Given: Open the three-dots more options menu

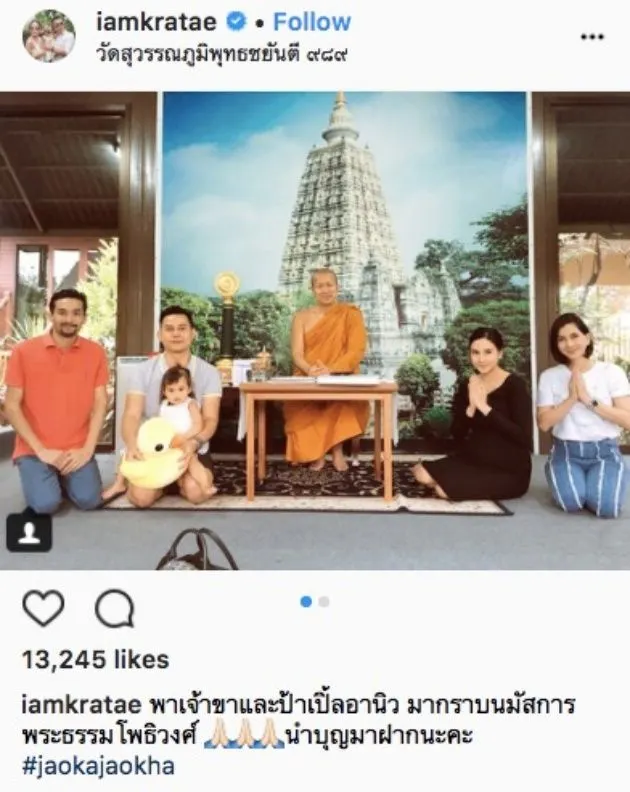Looking at the screenshot, I should (x=592, y=36).
